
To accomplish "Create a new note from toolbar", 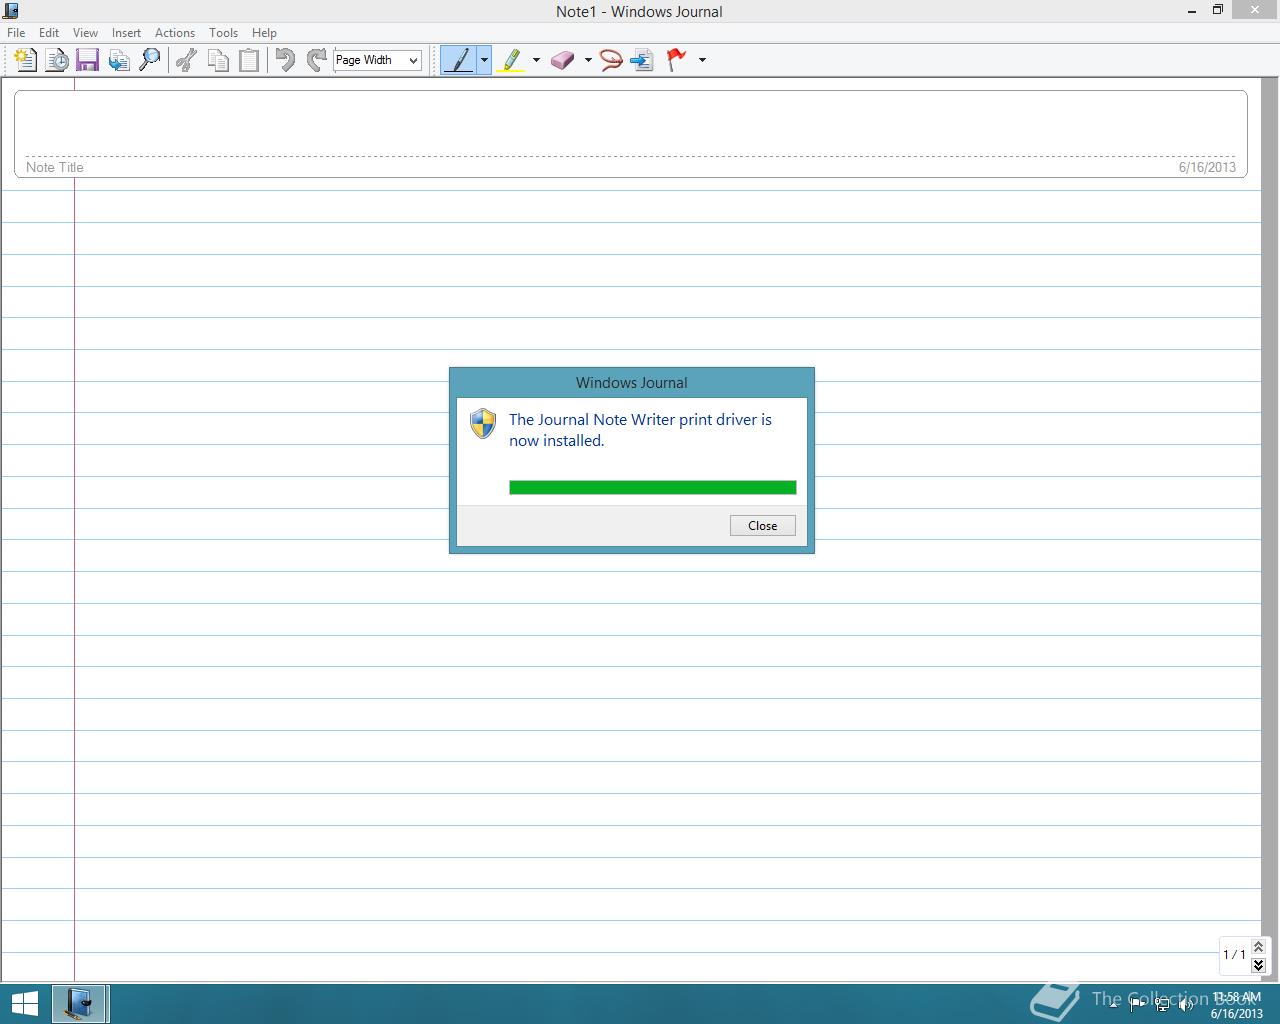I will (26, 60).
